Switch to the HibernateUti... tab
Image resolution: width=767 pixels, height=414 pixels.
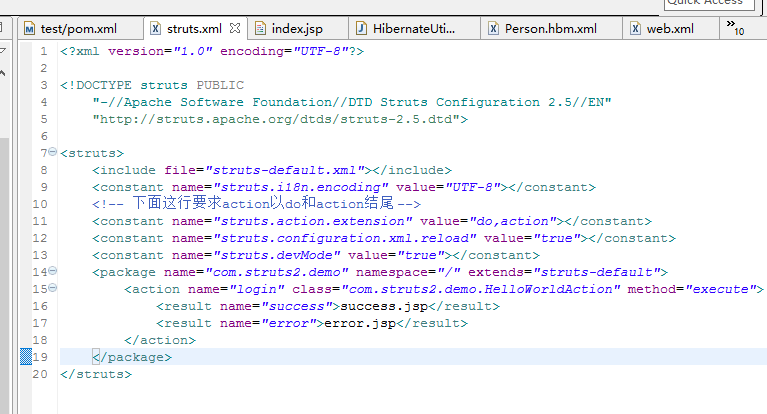pyautogui.click(x=414, y=29)
